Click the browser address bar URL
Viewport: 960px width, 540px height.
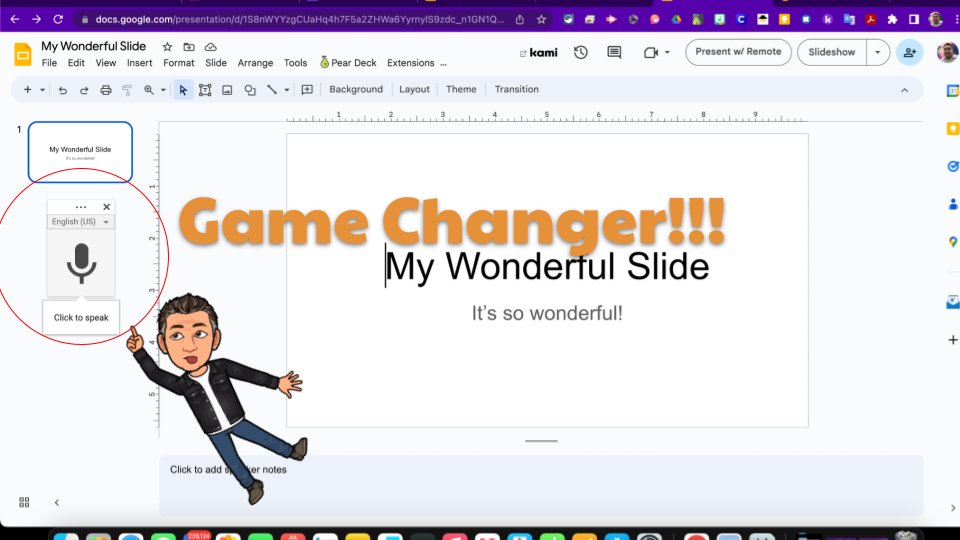click(x=300, y=19)
